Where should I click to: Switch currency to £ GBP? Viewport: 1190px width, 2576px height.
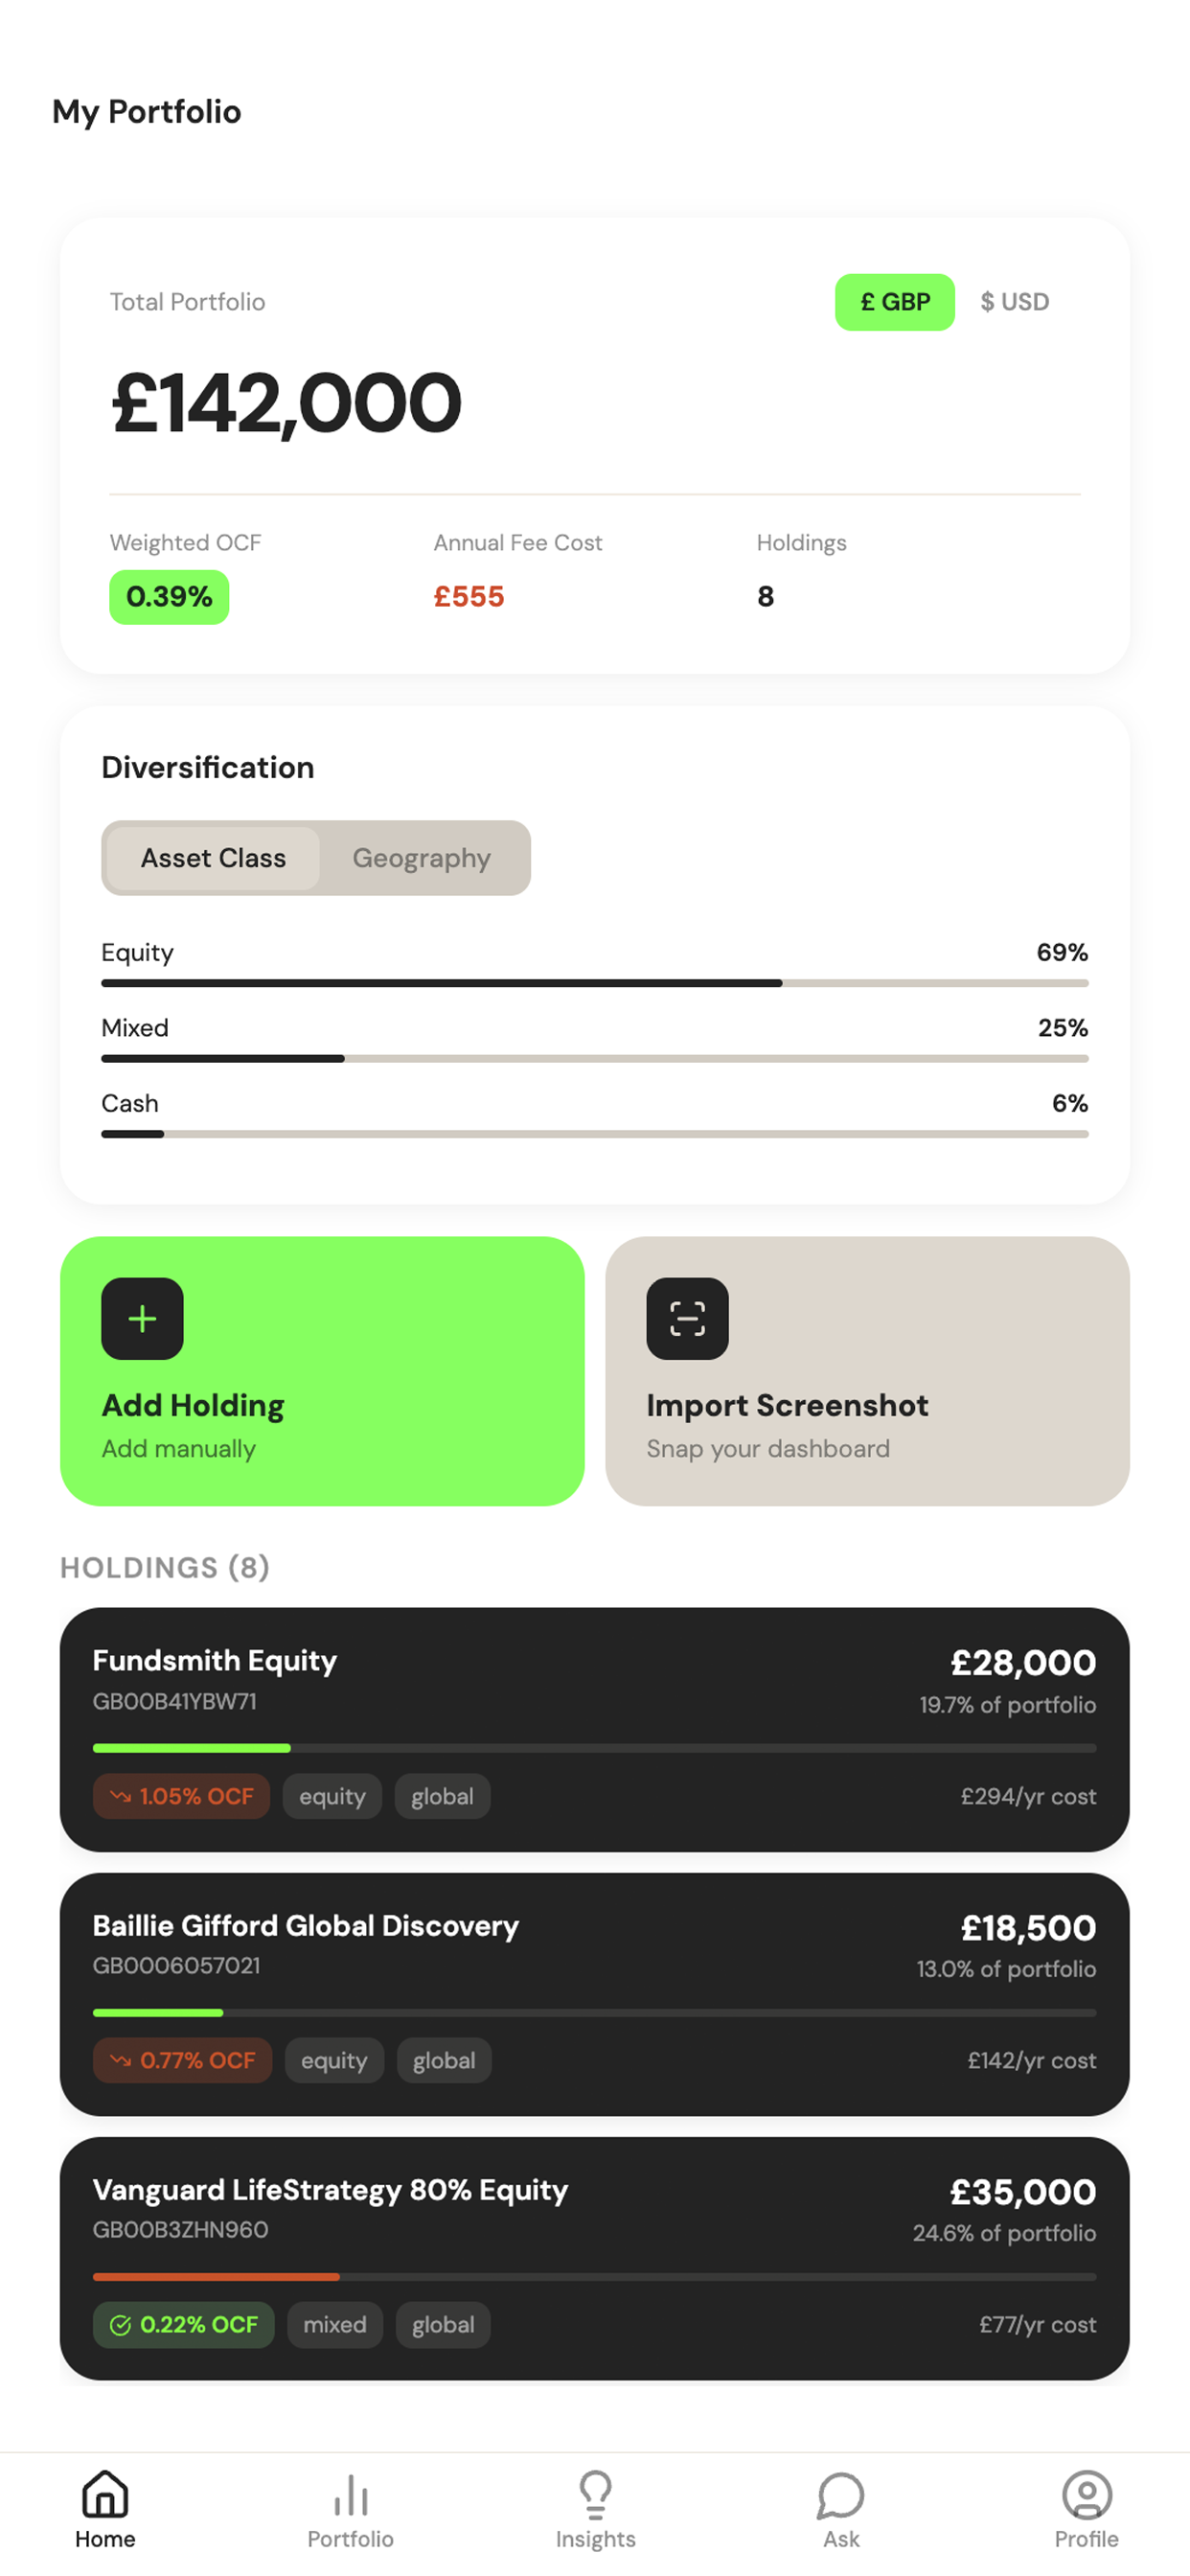(x=895, y=302)
